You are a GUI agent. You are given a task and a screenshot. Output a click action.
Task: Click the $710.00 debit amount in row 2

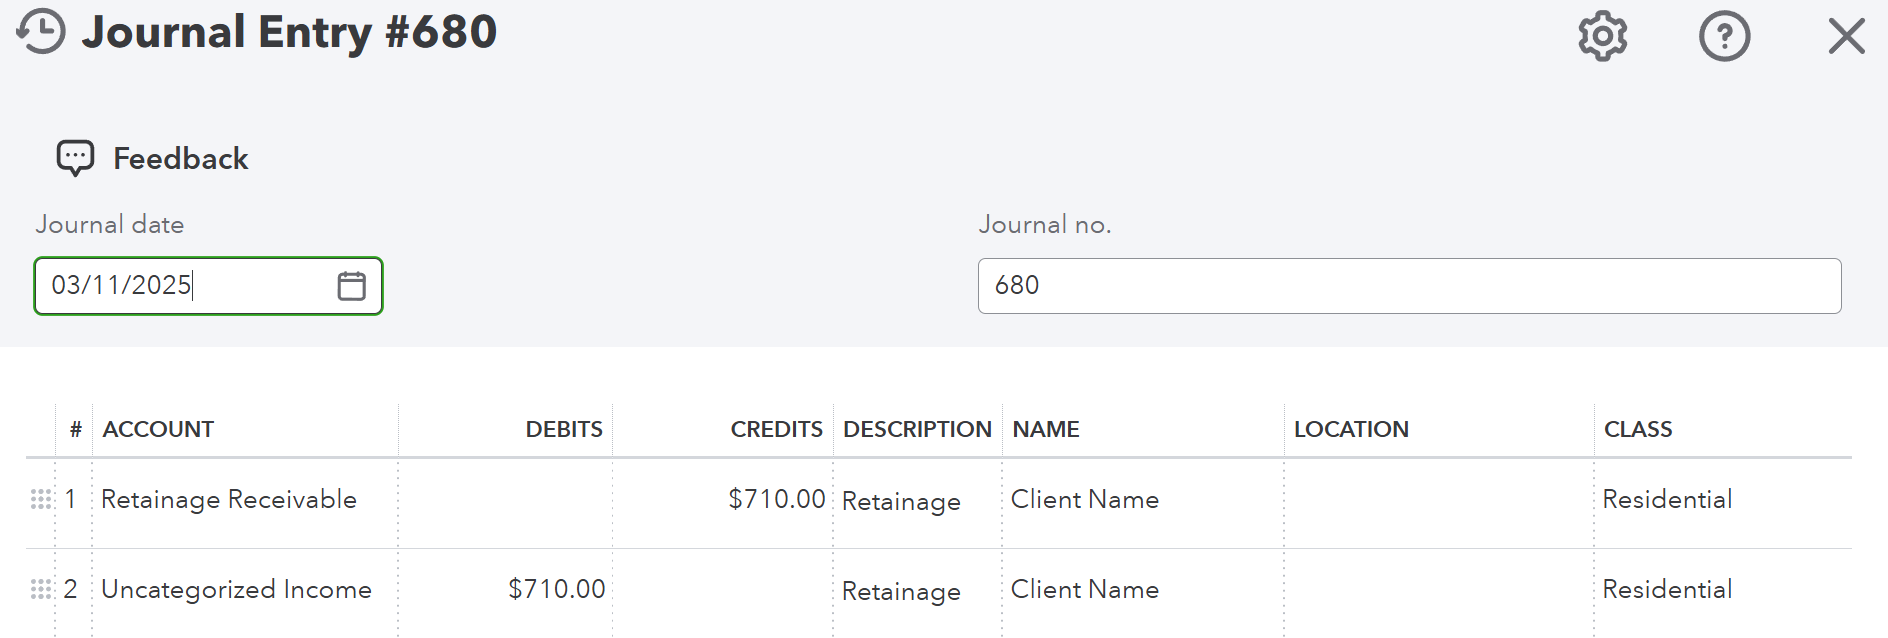point(556,589)
